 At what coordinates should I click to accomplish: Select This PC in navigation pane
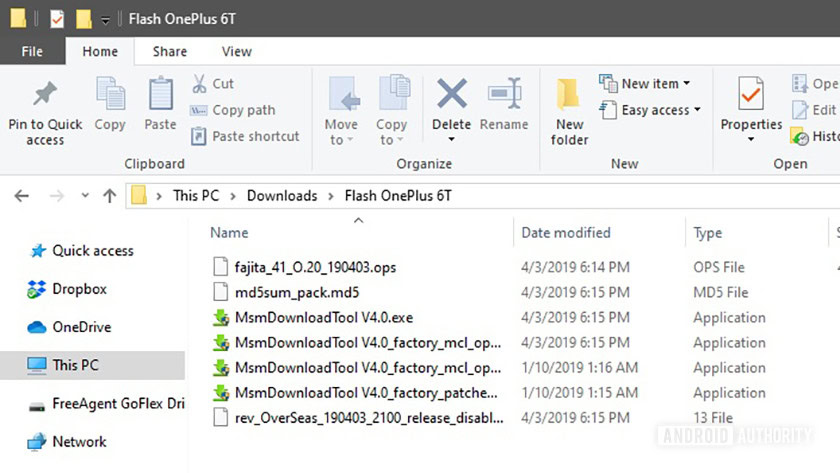(x=93, y=365)
